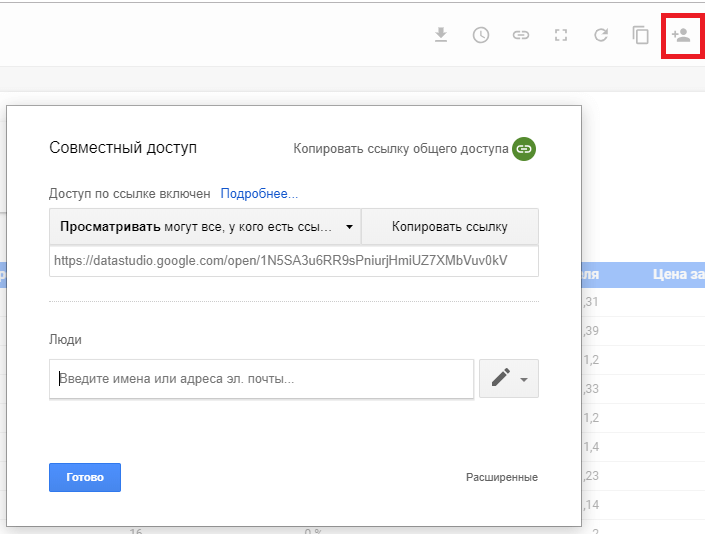Screen dimensions: 705x534
Task: Refresh the report data
Action: coord(601,35)
